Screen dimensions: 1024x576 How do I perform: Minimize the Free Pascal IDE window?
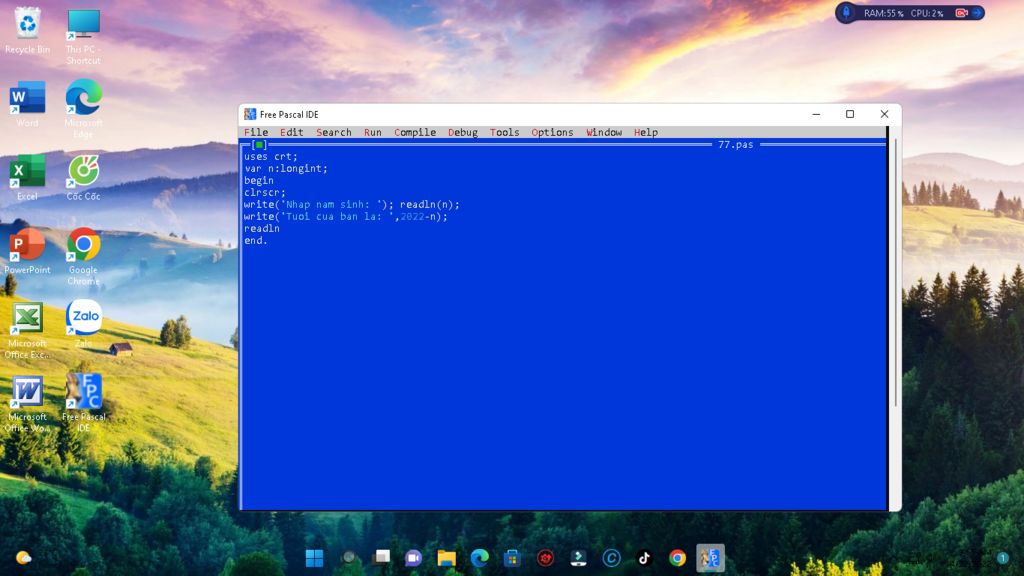pyautogui.click(x=816, y=114)
